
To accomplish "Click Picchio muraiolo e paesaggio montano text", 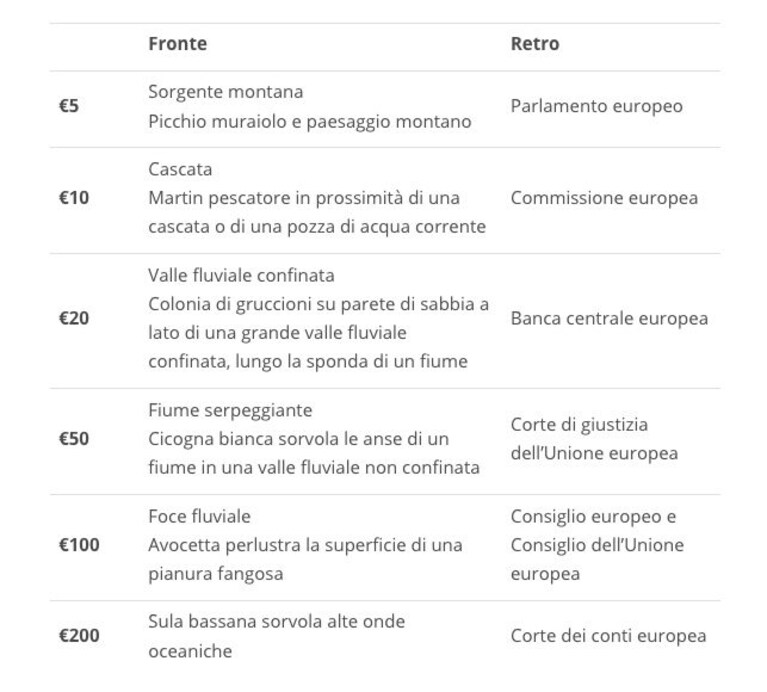I will pyautogui.click(x=310, y=121).
